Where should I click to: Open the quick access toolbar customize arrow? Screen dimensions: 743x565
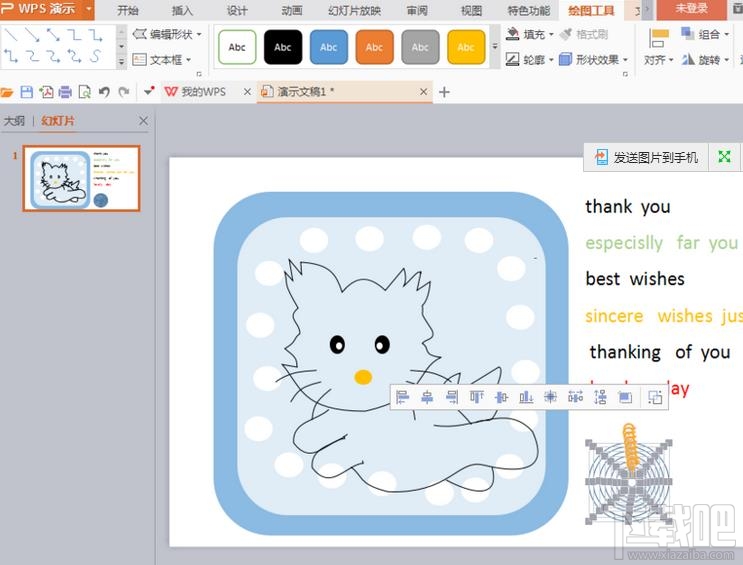pos(149,91)
